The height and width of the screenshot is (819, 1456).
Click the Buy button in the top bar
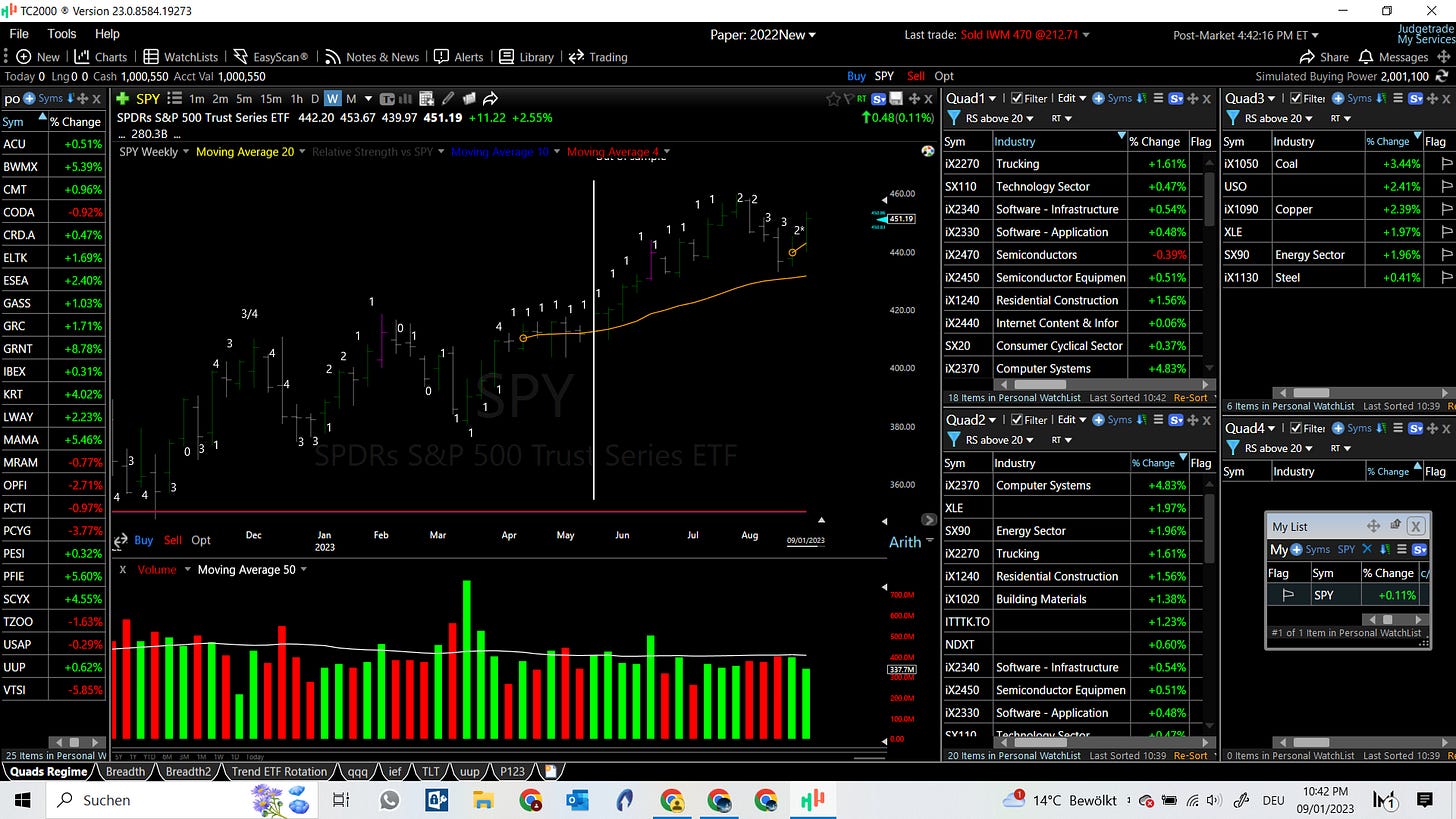click(x=856, y=75)
